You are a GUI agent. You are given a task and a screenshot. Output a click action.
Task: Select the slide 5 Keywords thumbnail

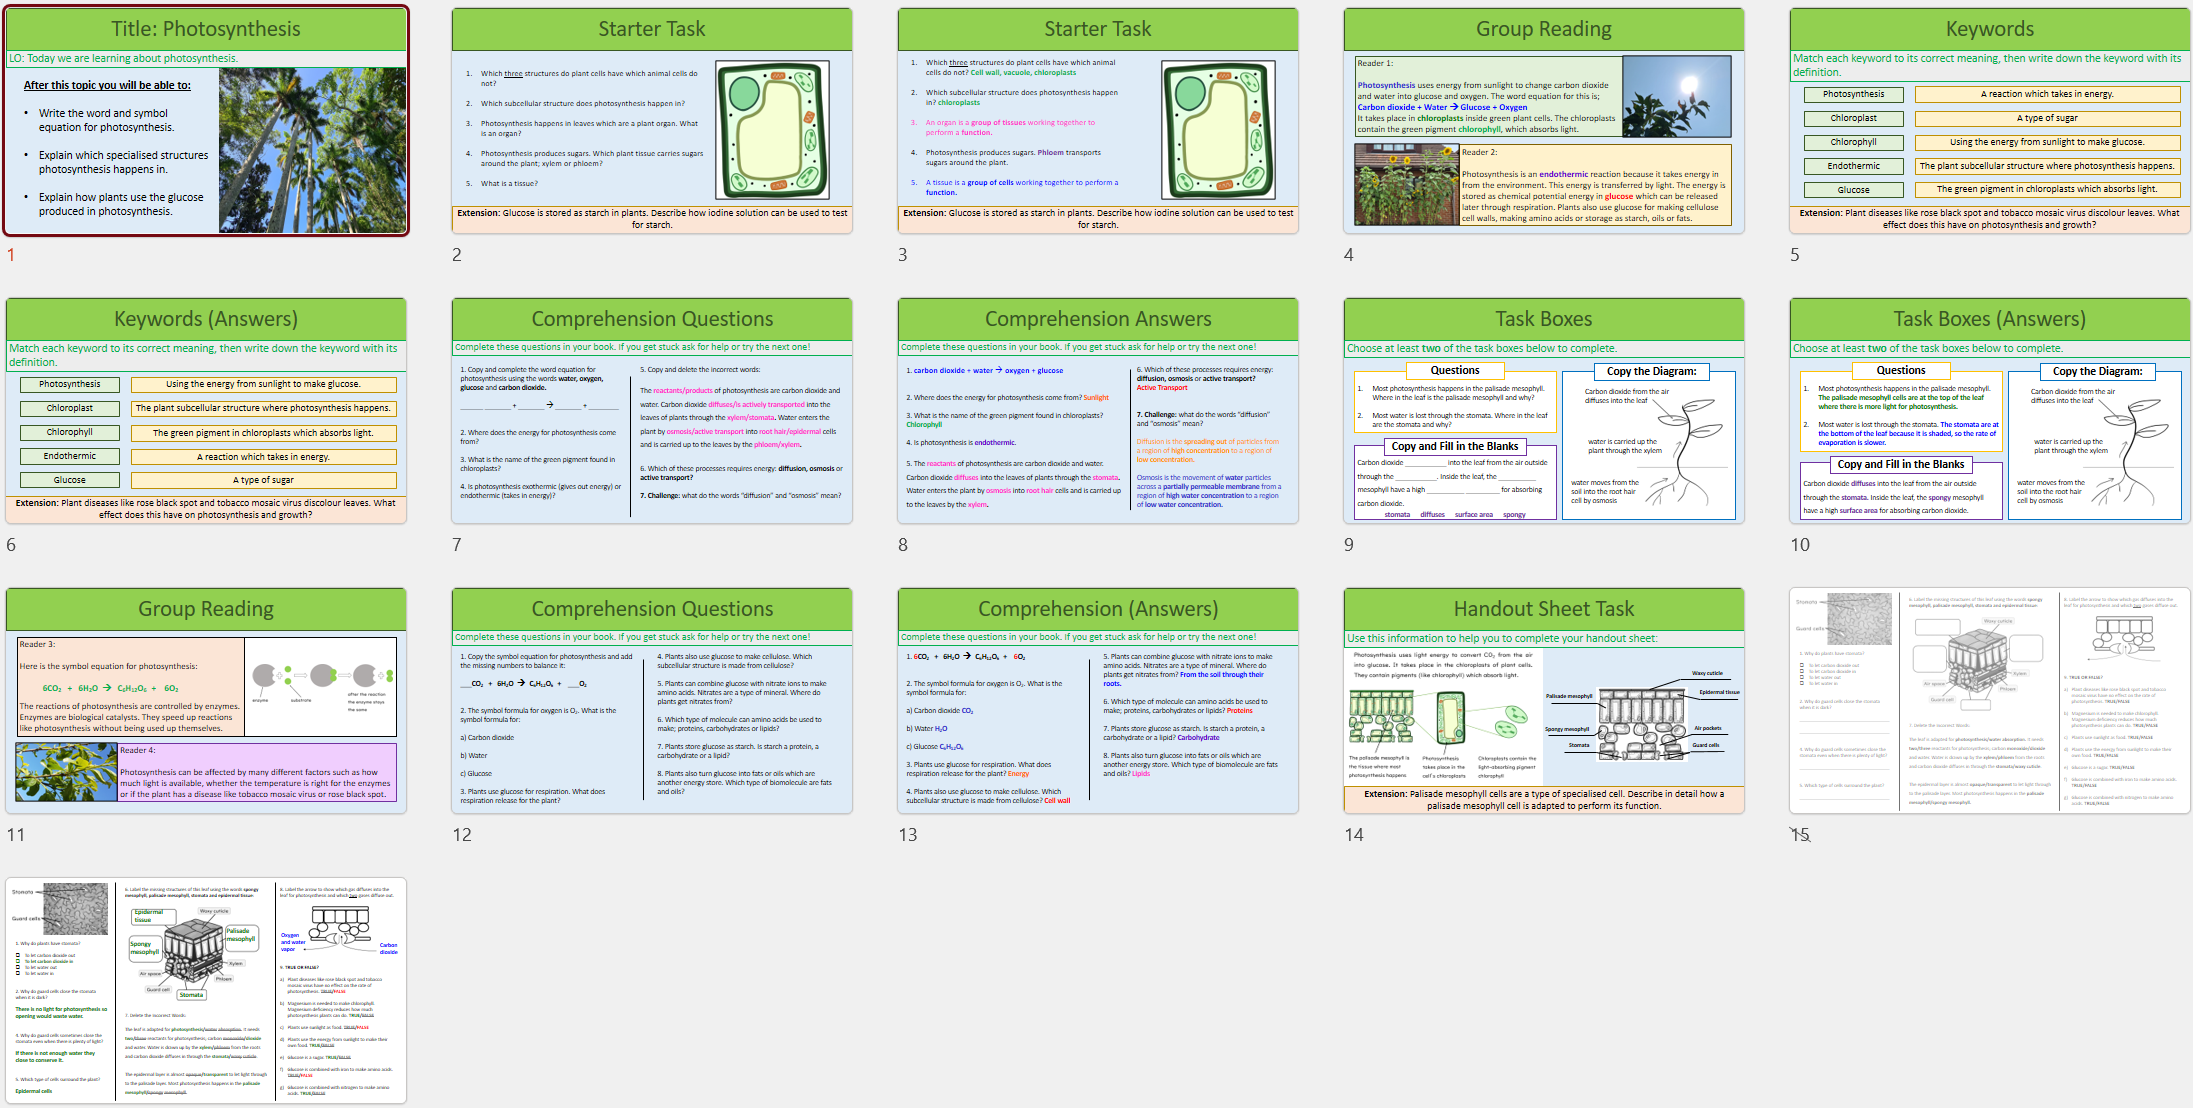[1989, 121]
